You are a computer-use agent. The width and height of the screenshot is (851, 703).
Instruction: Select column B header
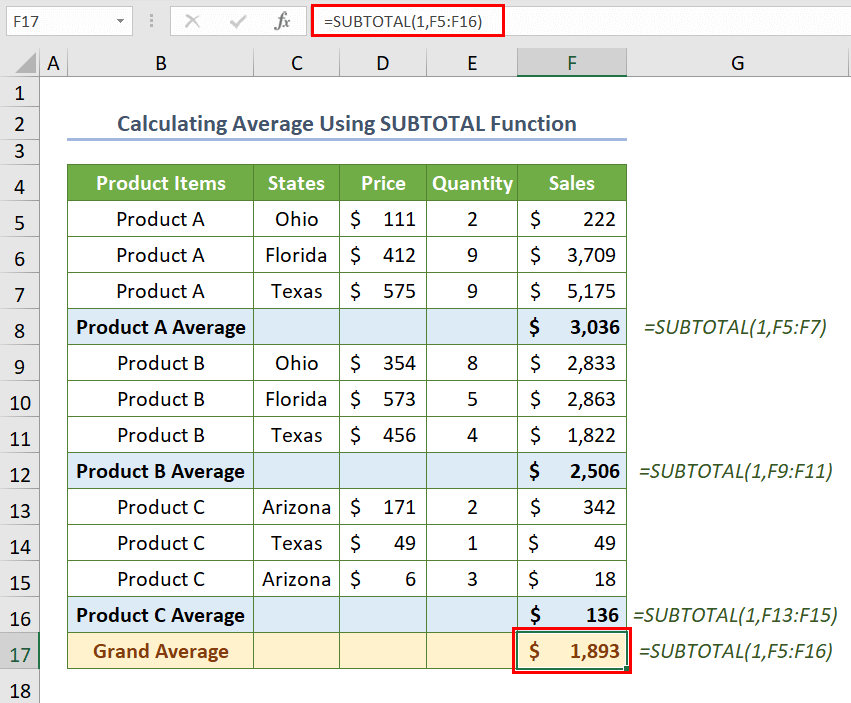[x=160, y=63]
